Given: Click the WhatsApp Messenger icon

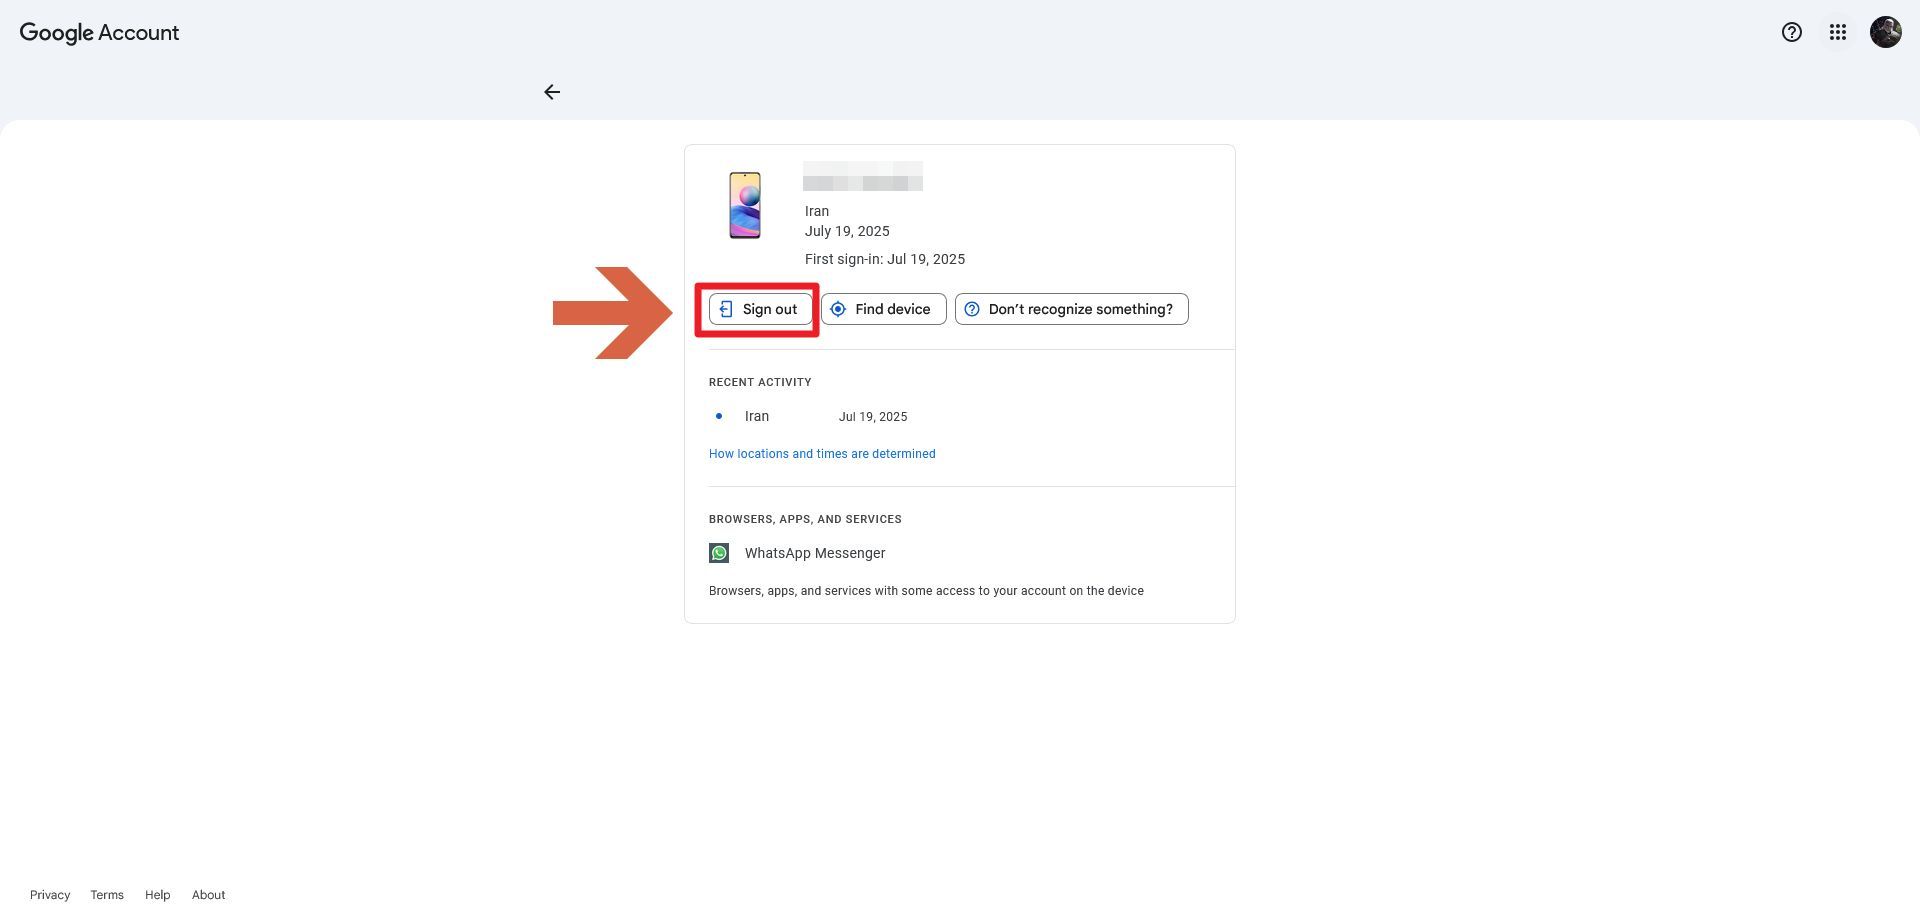Looking at the screenshot, I should (x=719, y=553).
